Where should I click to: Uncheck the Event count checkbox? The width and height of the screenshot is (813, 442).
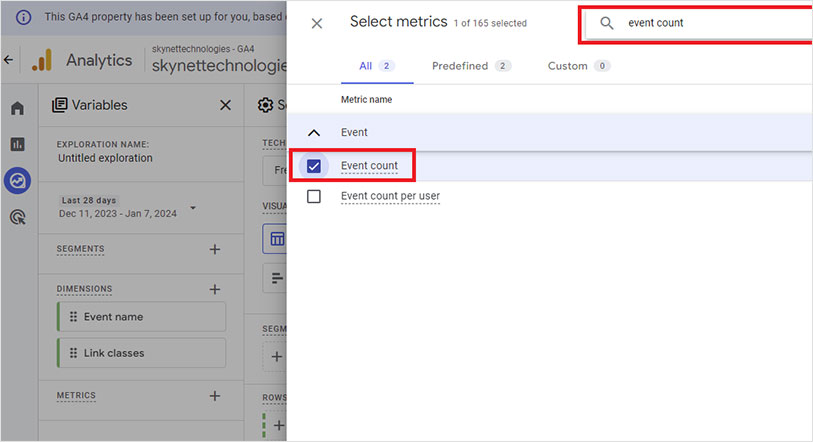[x=314, y=166]
